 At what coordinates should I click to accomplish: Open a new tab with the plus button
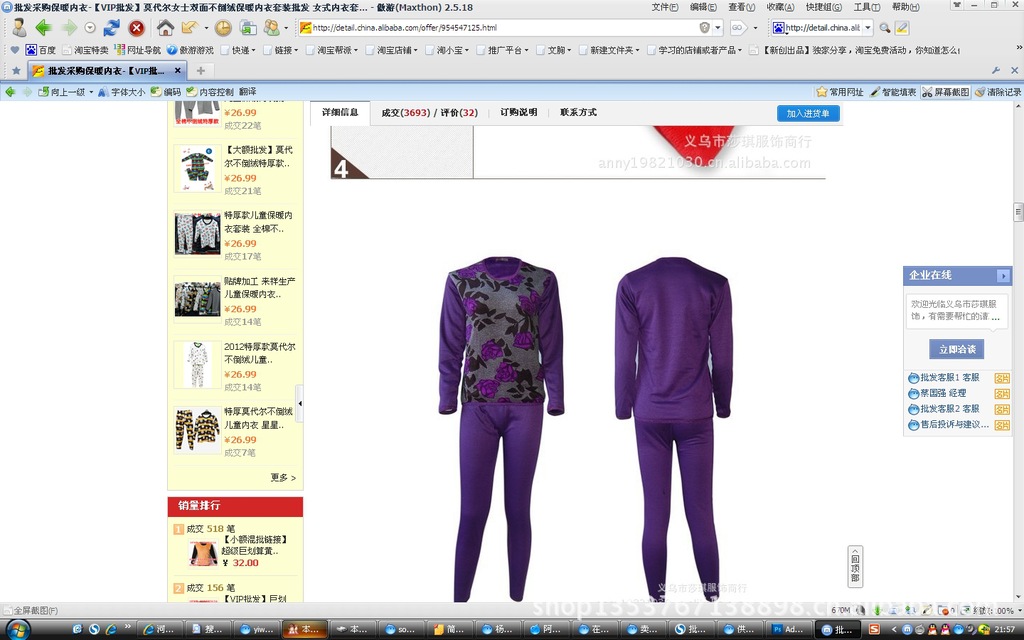pos(201,71)
